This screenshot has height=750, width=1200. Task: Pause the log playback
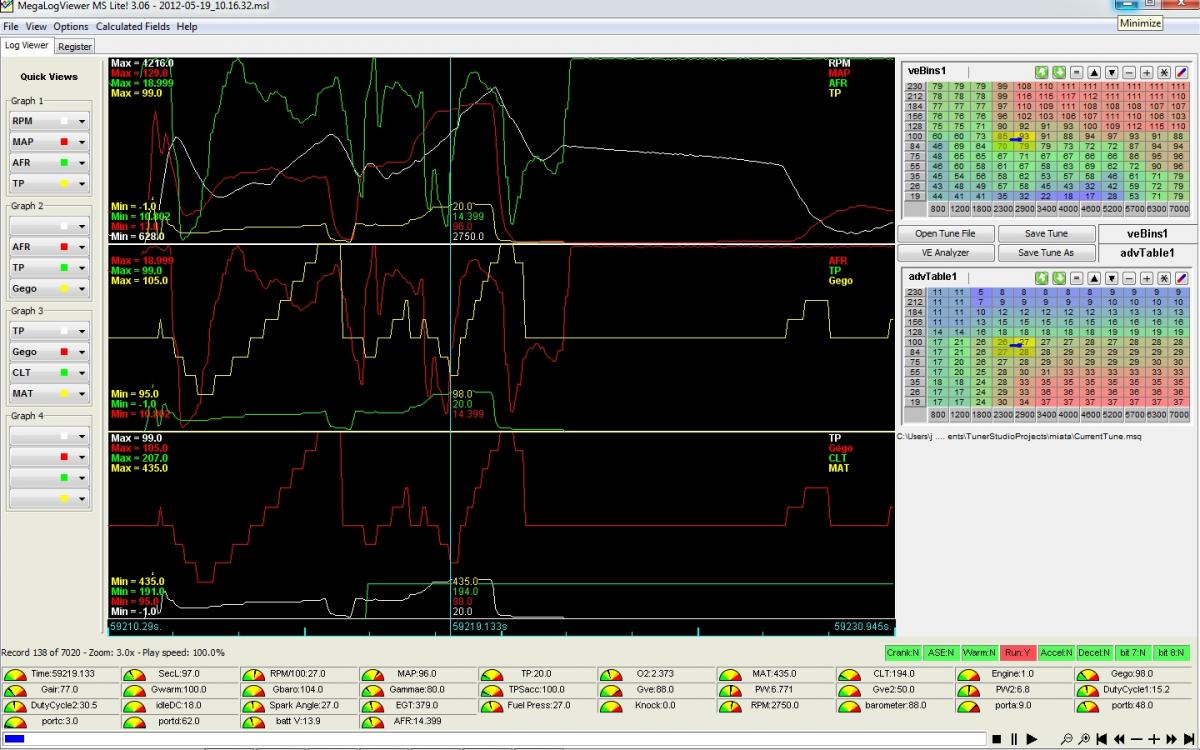pyautogui.click(x=1014, y=739)
